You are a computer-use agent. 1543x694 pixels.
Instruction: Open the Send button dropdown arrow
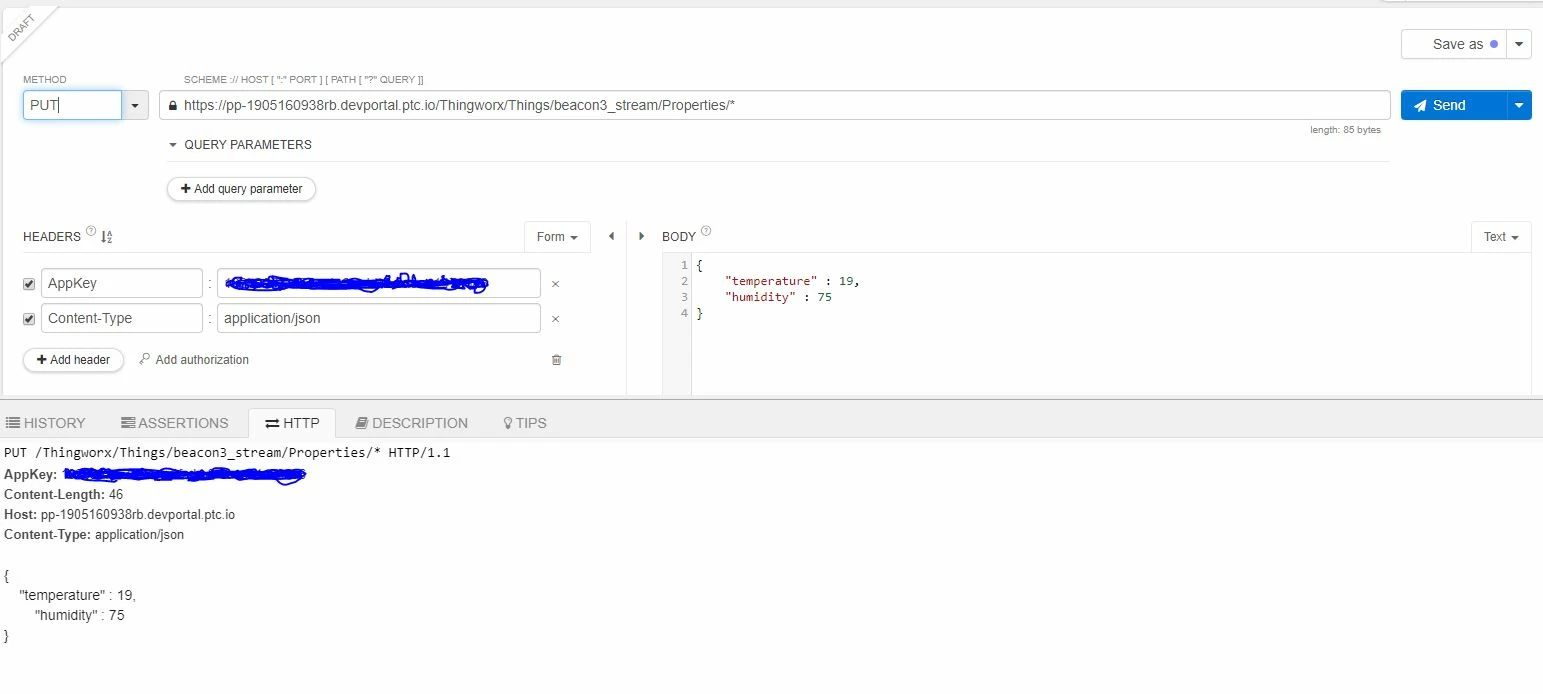(1519, 105)
